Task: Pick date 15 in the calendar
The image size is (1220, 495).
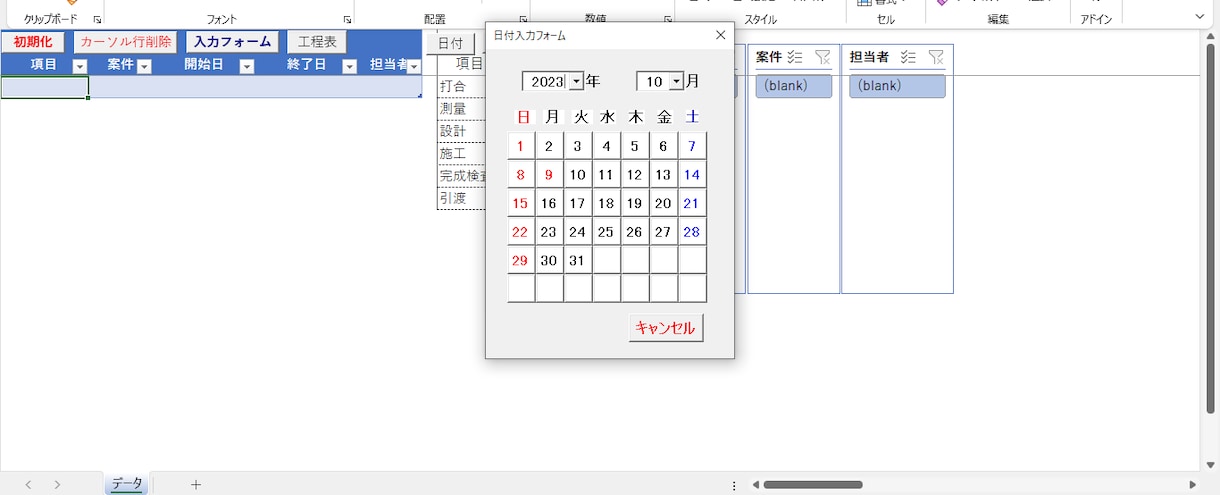Action: pos(521,203)
